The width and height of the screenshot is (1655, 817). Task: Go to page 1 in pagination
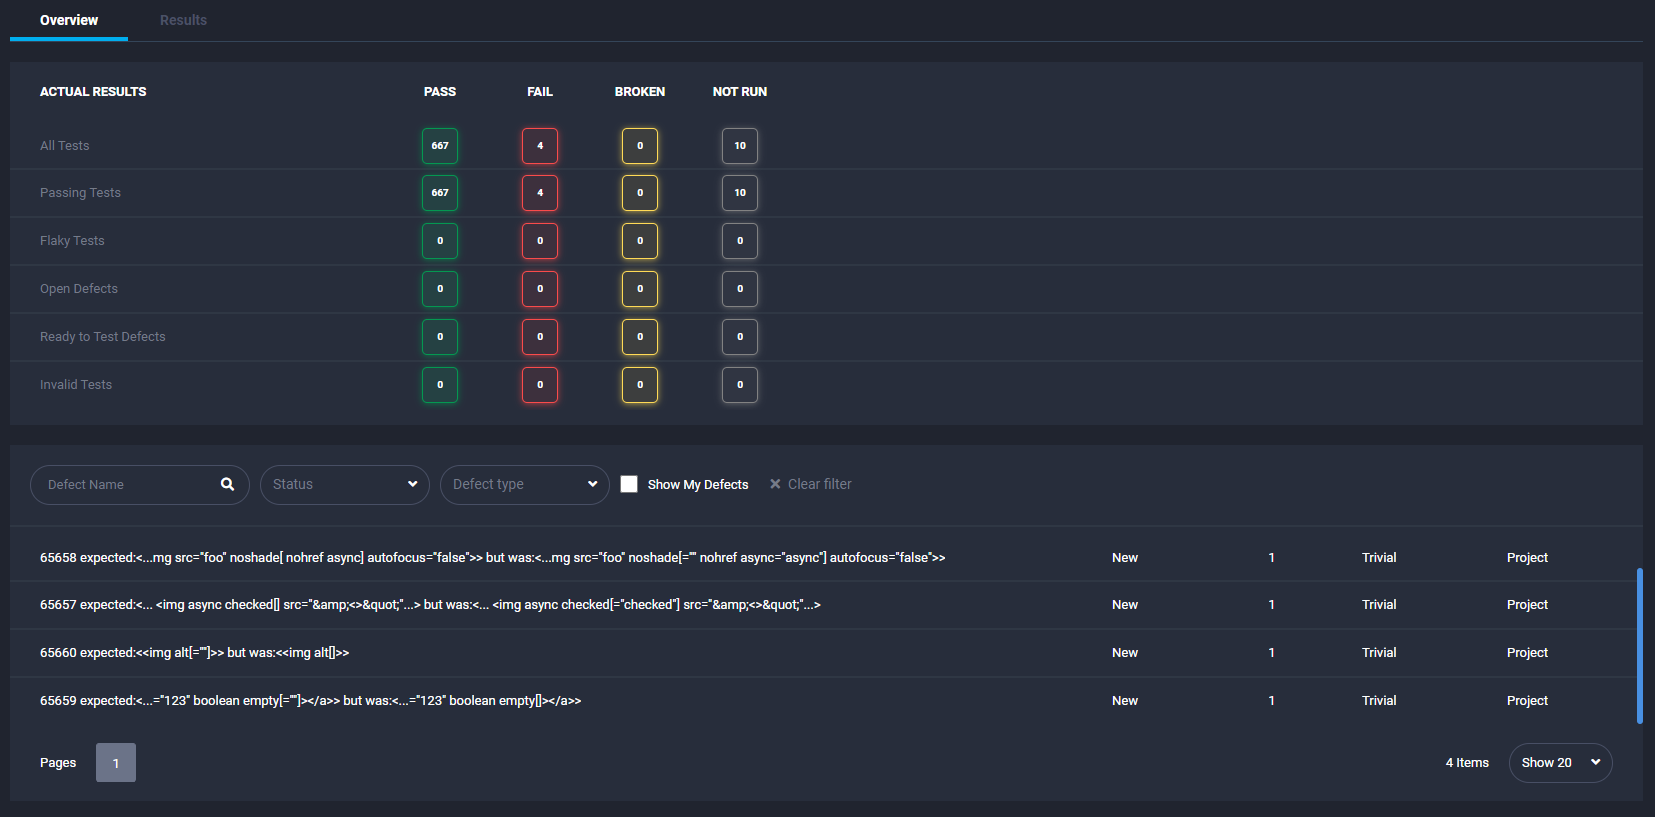click(x=116, y=763)
